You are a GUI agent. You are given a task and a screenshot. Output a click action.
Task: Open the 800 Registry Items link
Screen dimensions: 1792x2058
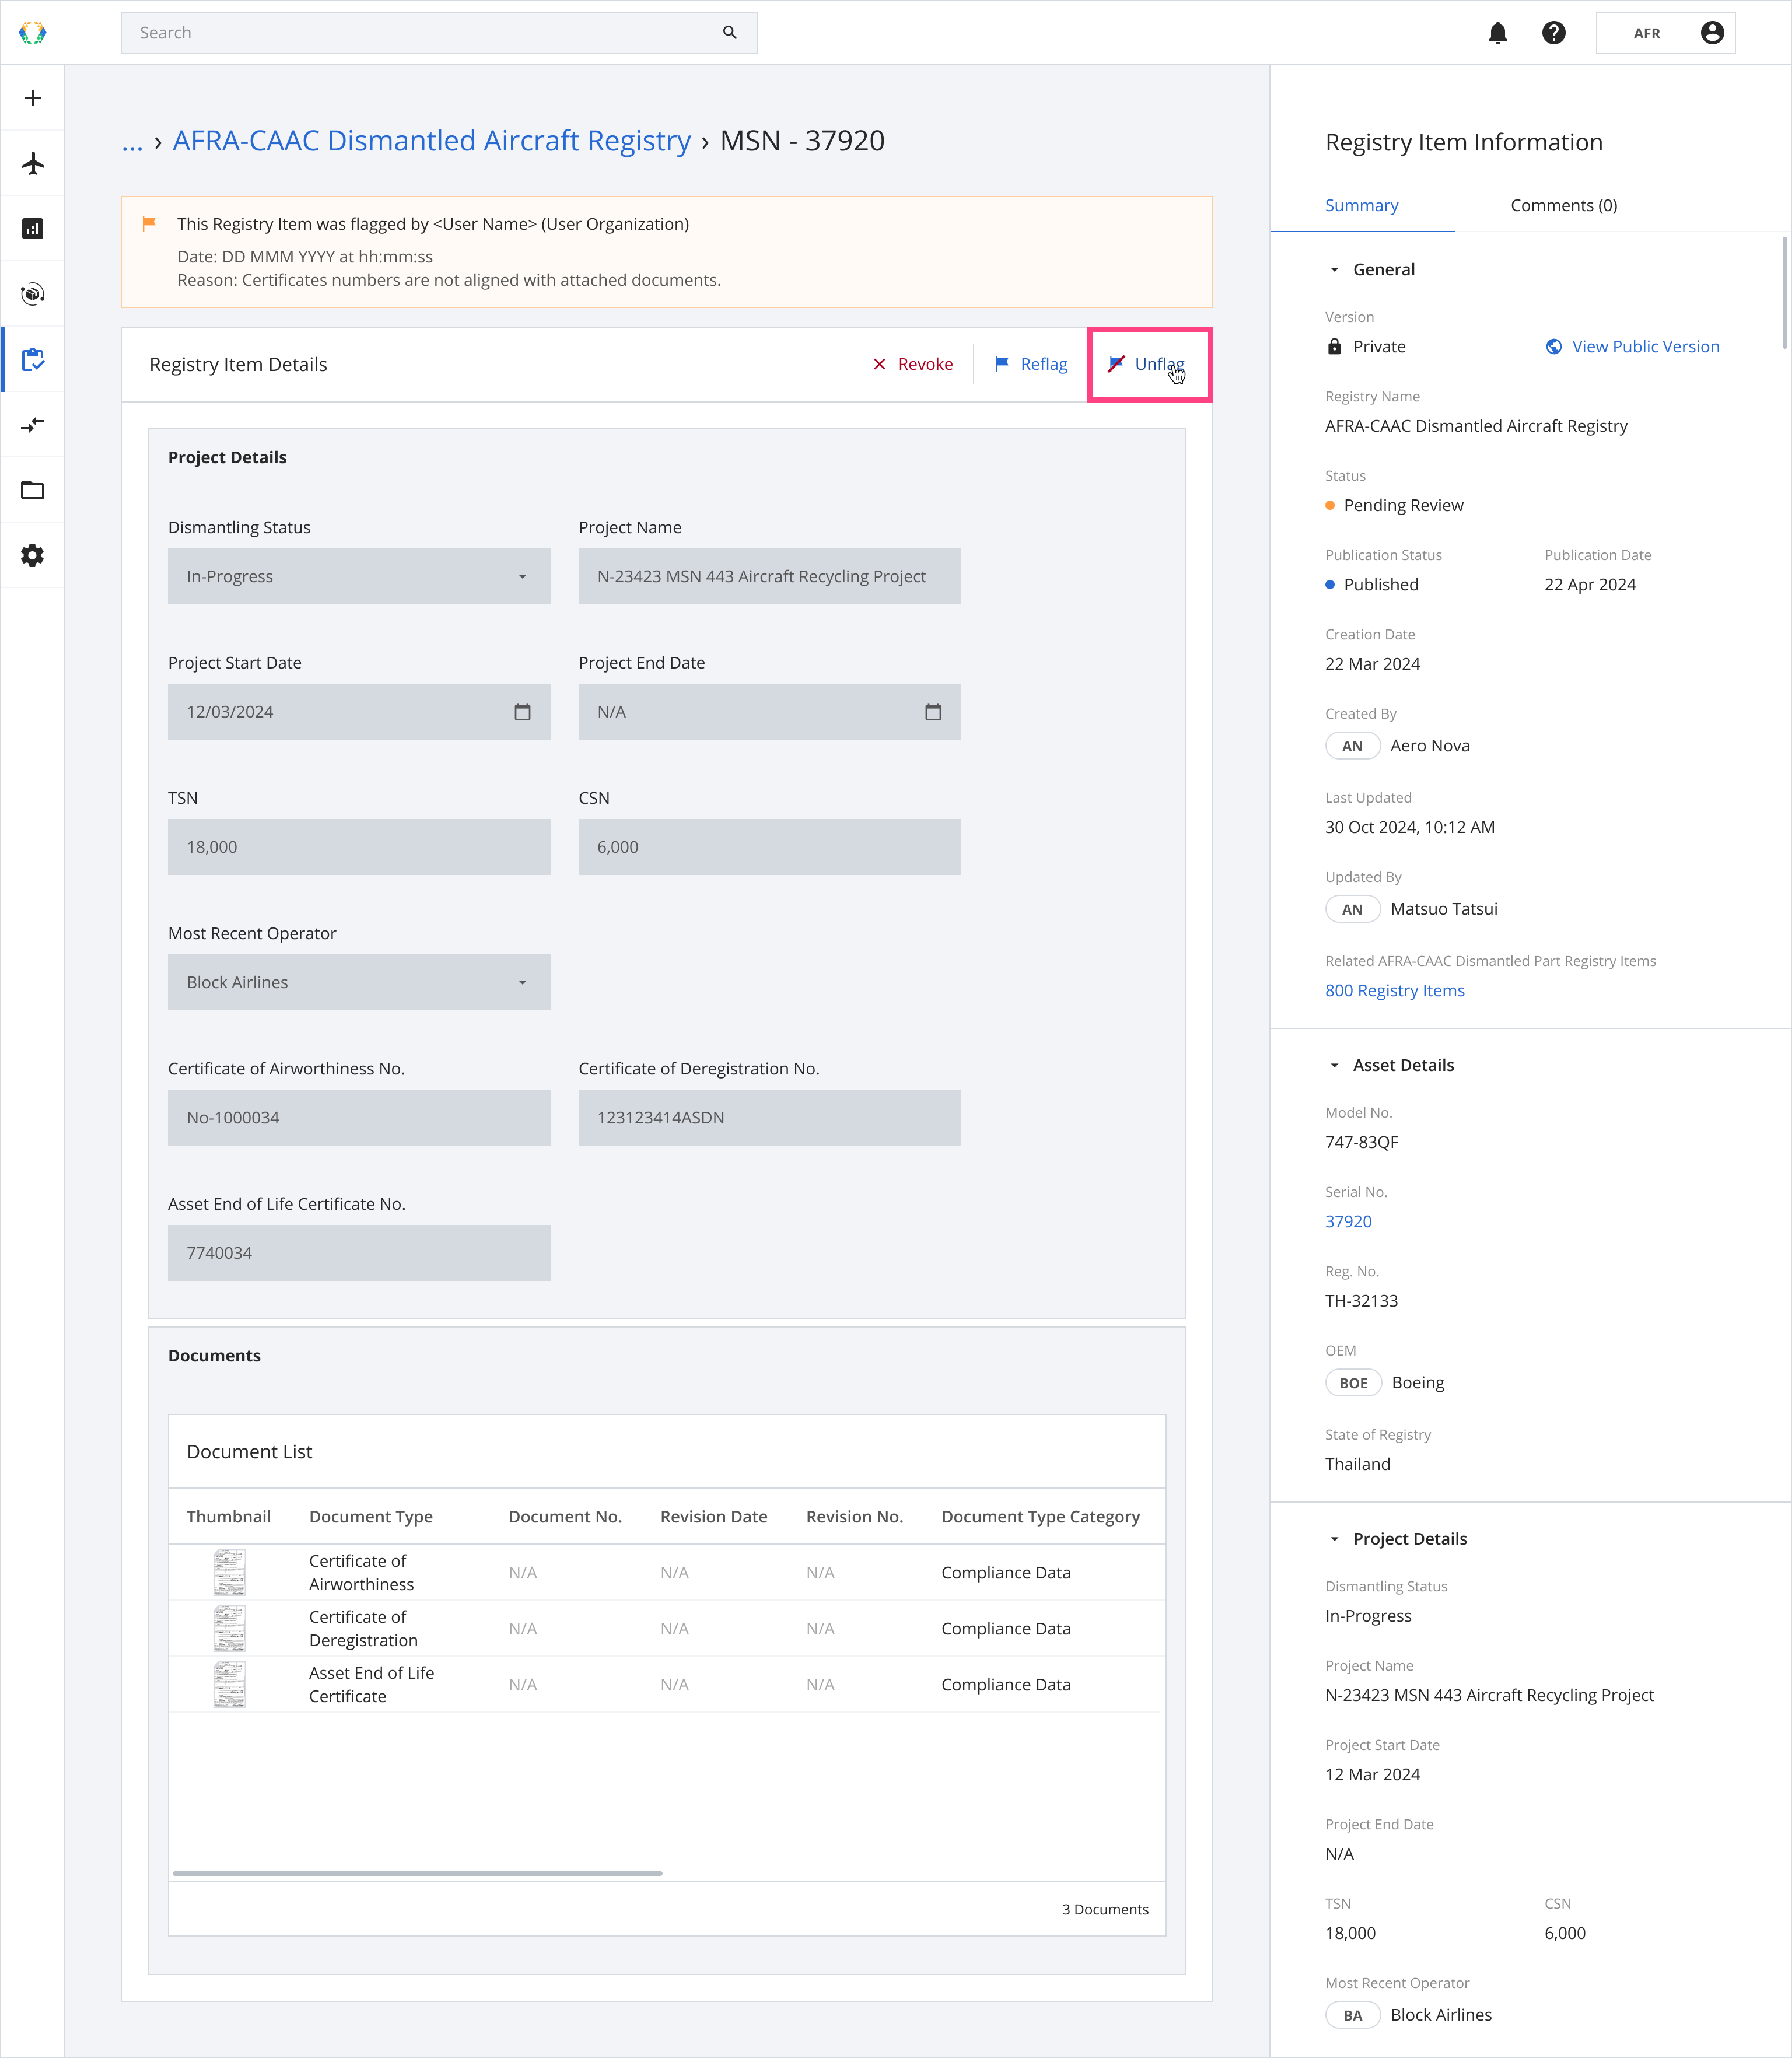pyautogui.click(x=1394, y=990)
